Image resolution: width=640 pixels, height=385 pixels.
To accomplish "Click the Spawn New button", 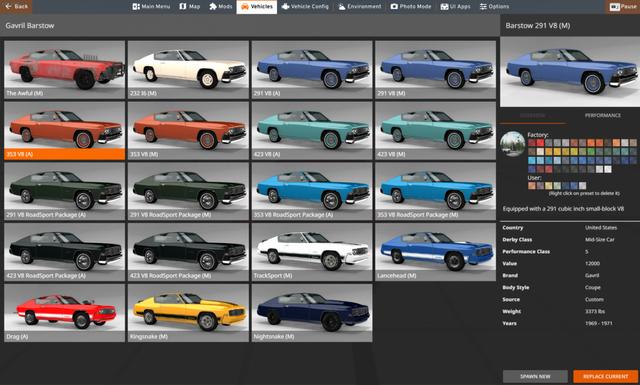I will 535,376.
